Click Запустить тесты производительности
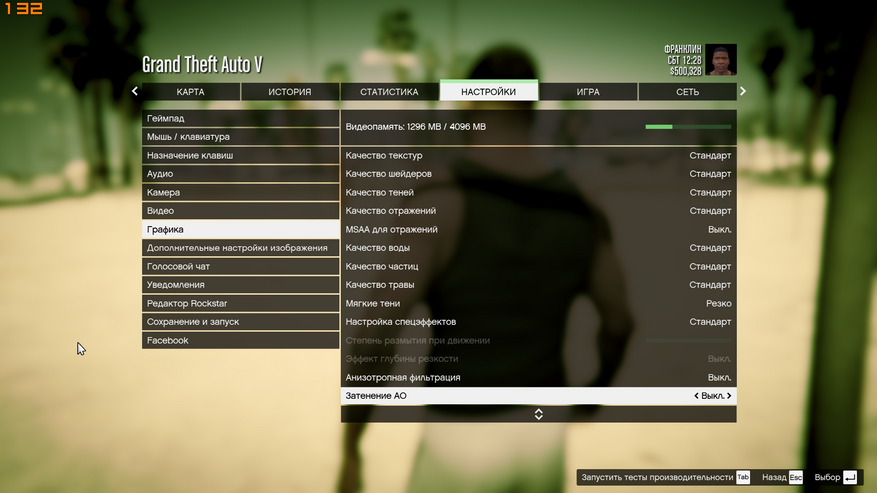Image resolution: width=877 pixels, height=493 pixels. (x=657, y=477)
